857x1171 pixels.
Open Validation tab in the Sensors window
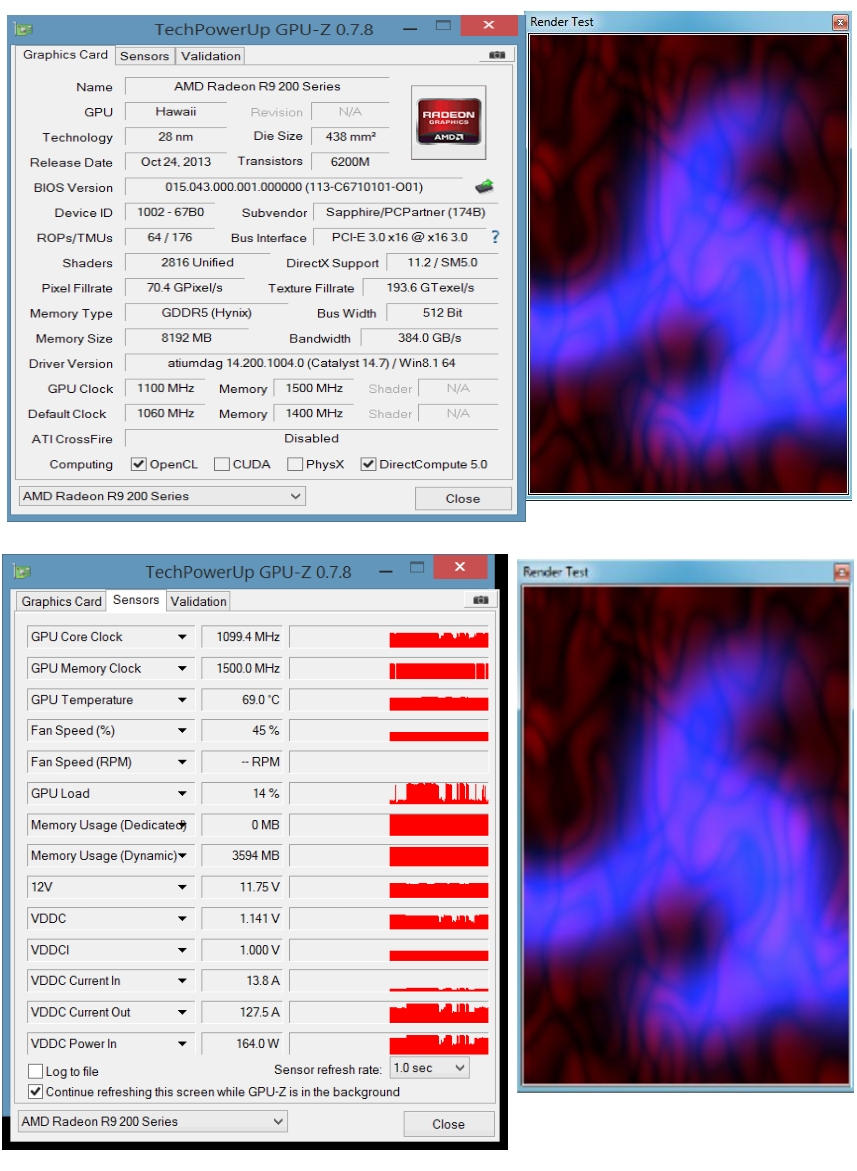[198, 601]
